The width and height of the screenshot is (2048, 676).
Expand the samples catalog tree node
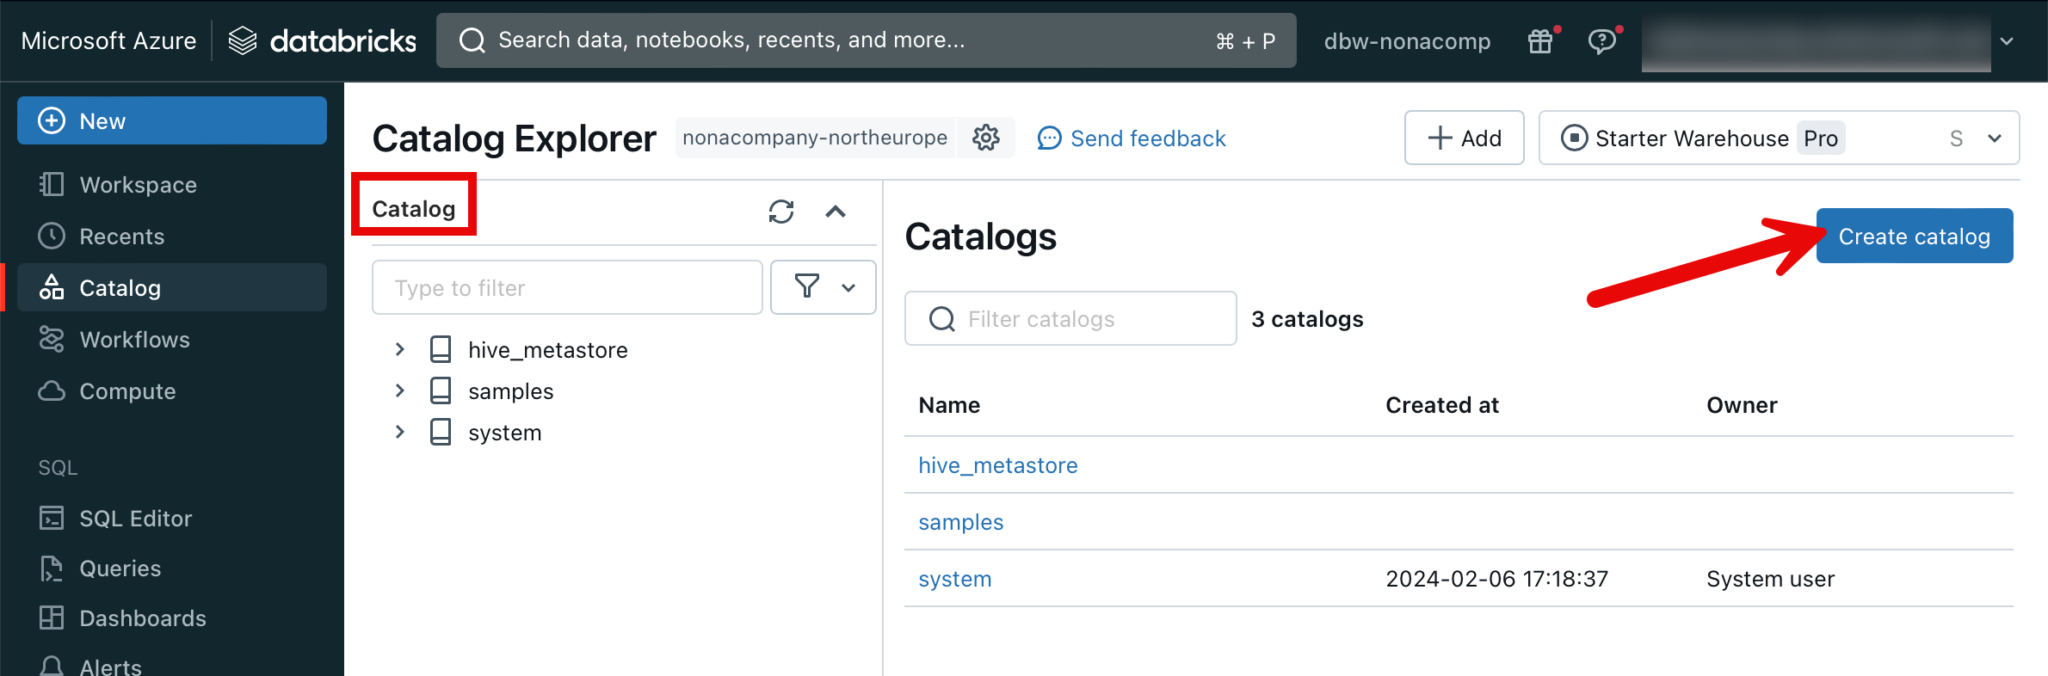400,391
